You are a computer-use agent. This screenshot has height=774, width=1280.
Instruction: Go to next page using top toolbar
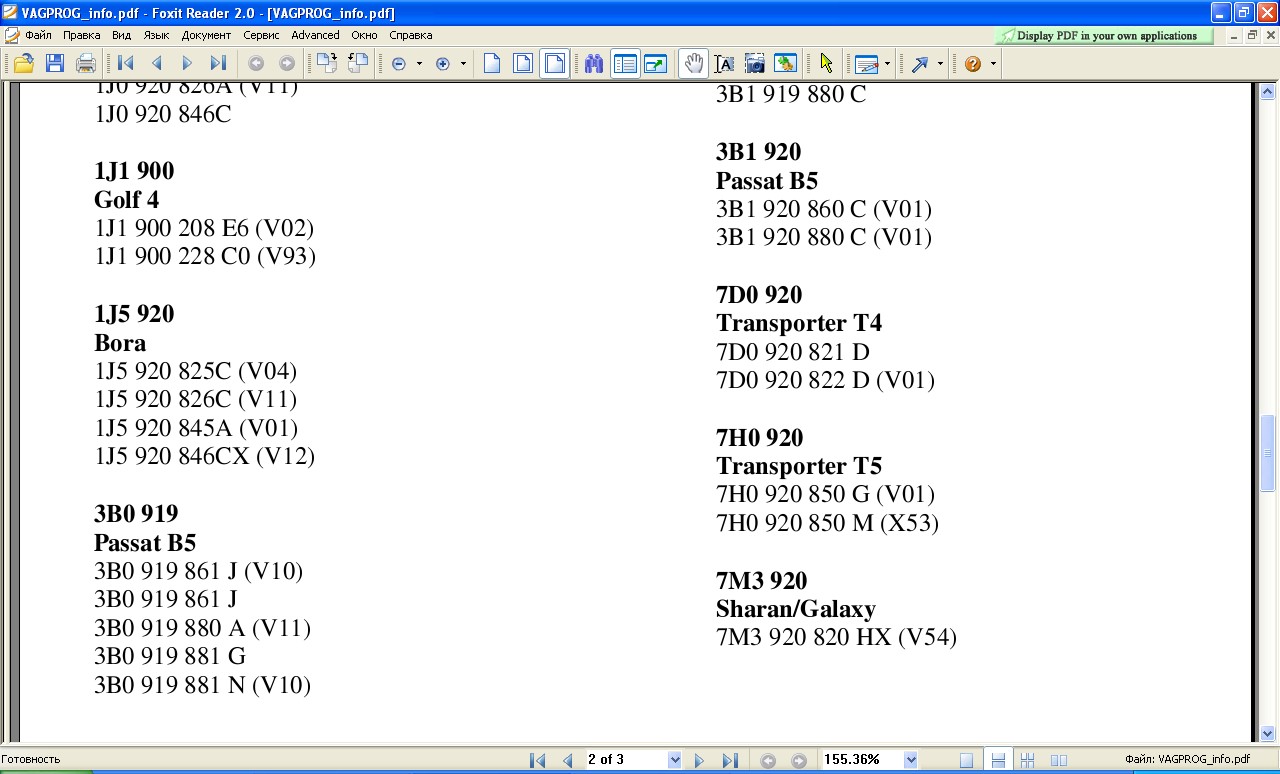(187, 63)
